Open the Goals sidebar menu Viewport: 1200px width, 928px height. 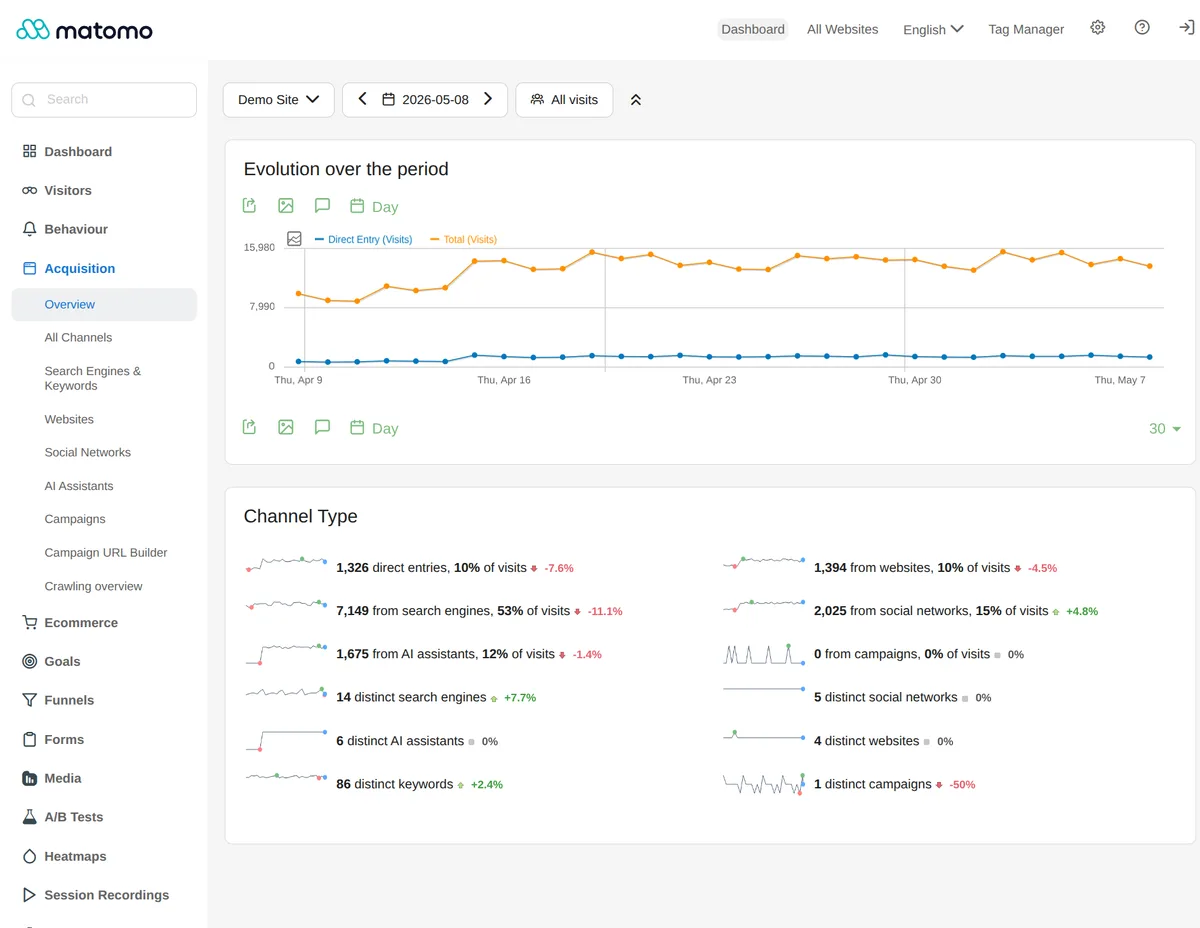[104, 661]
